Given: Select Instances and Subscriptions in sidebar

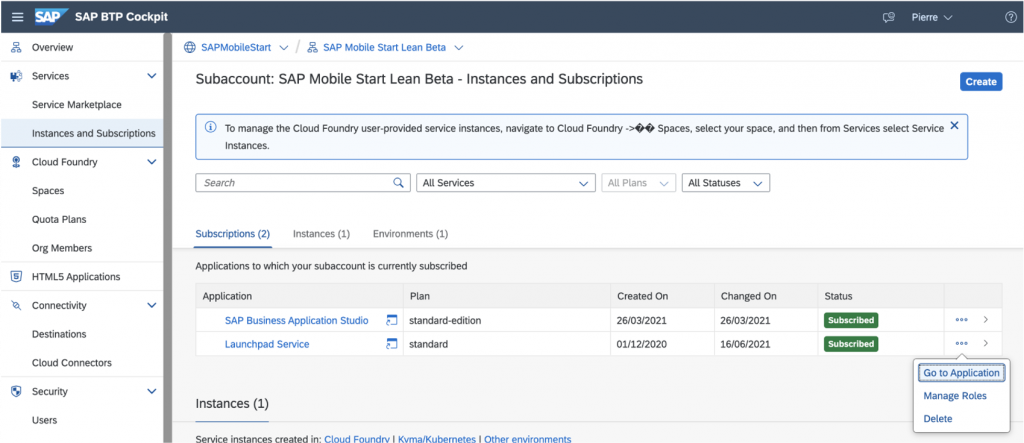Looking at the screenshot, I should (93, 133).
